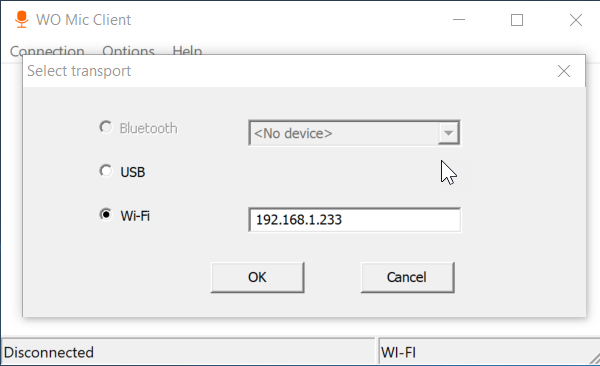This screenshot has height=366, width=600.
Task: Click the Cancel button
Action: pos(408,277)
